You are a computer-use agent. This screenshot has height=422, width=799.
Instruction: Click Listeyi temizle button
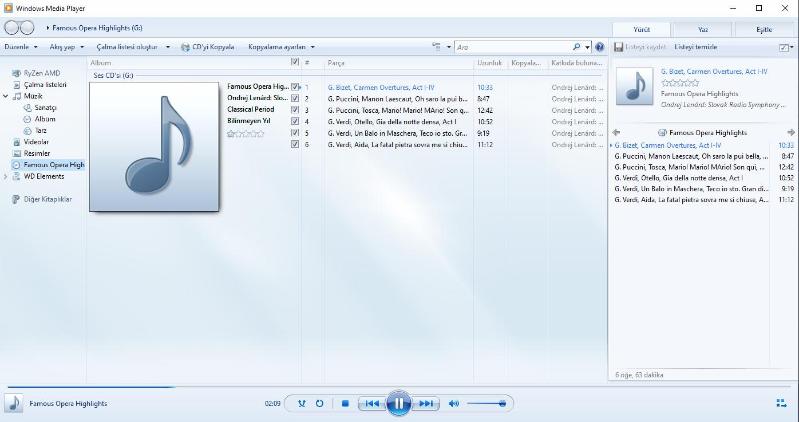click(696, 47)
